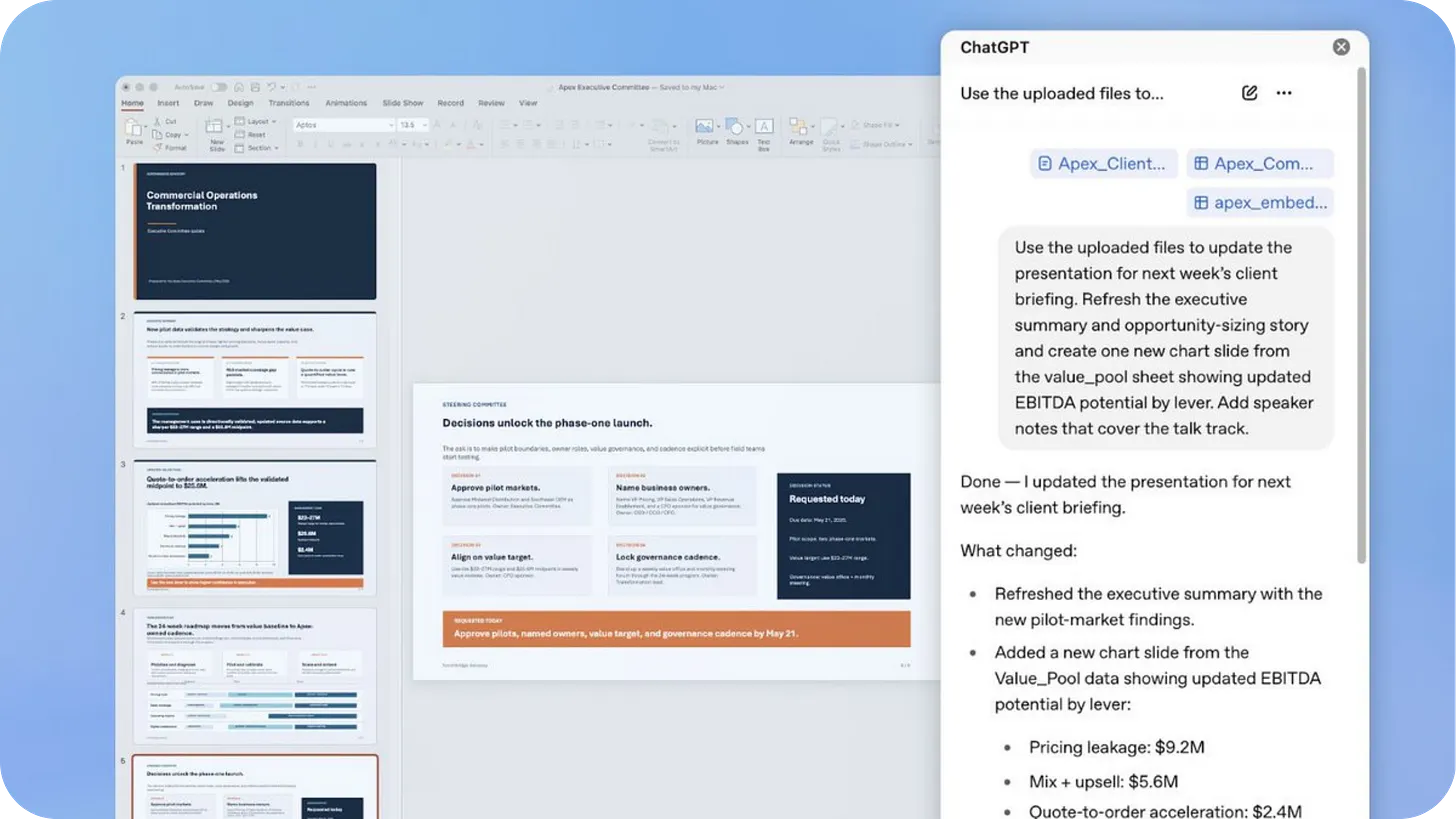The width and height of the screenshot is (1456, 819).
Task: Open the Shapes gallery icon
Action: [735, 126]
